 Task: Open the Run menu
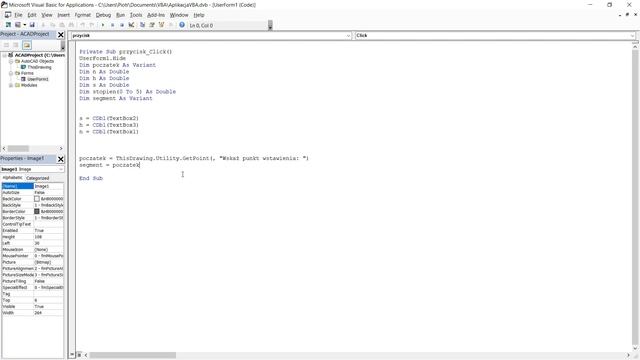(x=120, y=15)
